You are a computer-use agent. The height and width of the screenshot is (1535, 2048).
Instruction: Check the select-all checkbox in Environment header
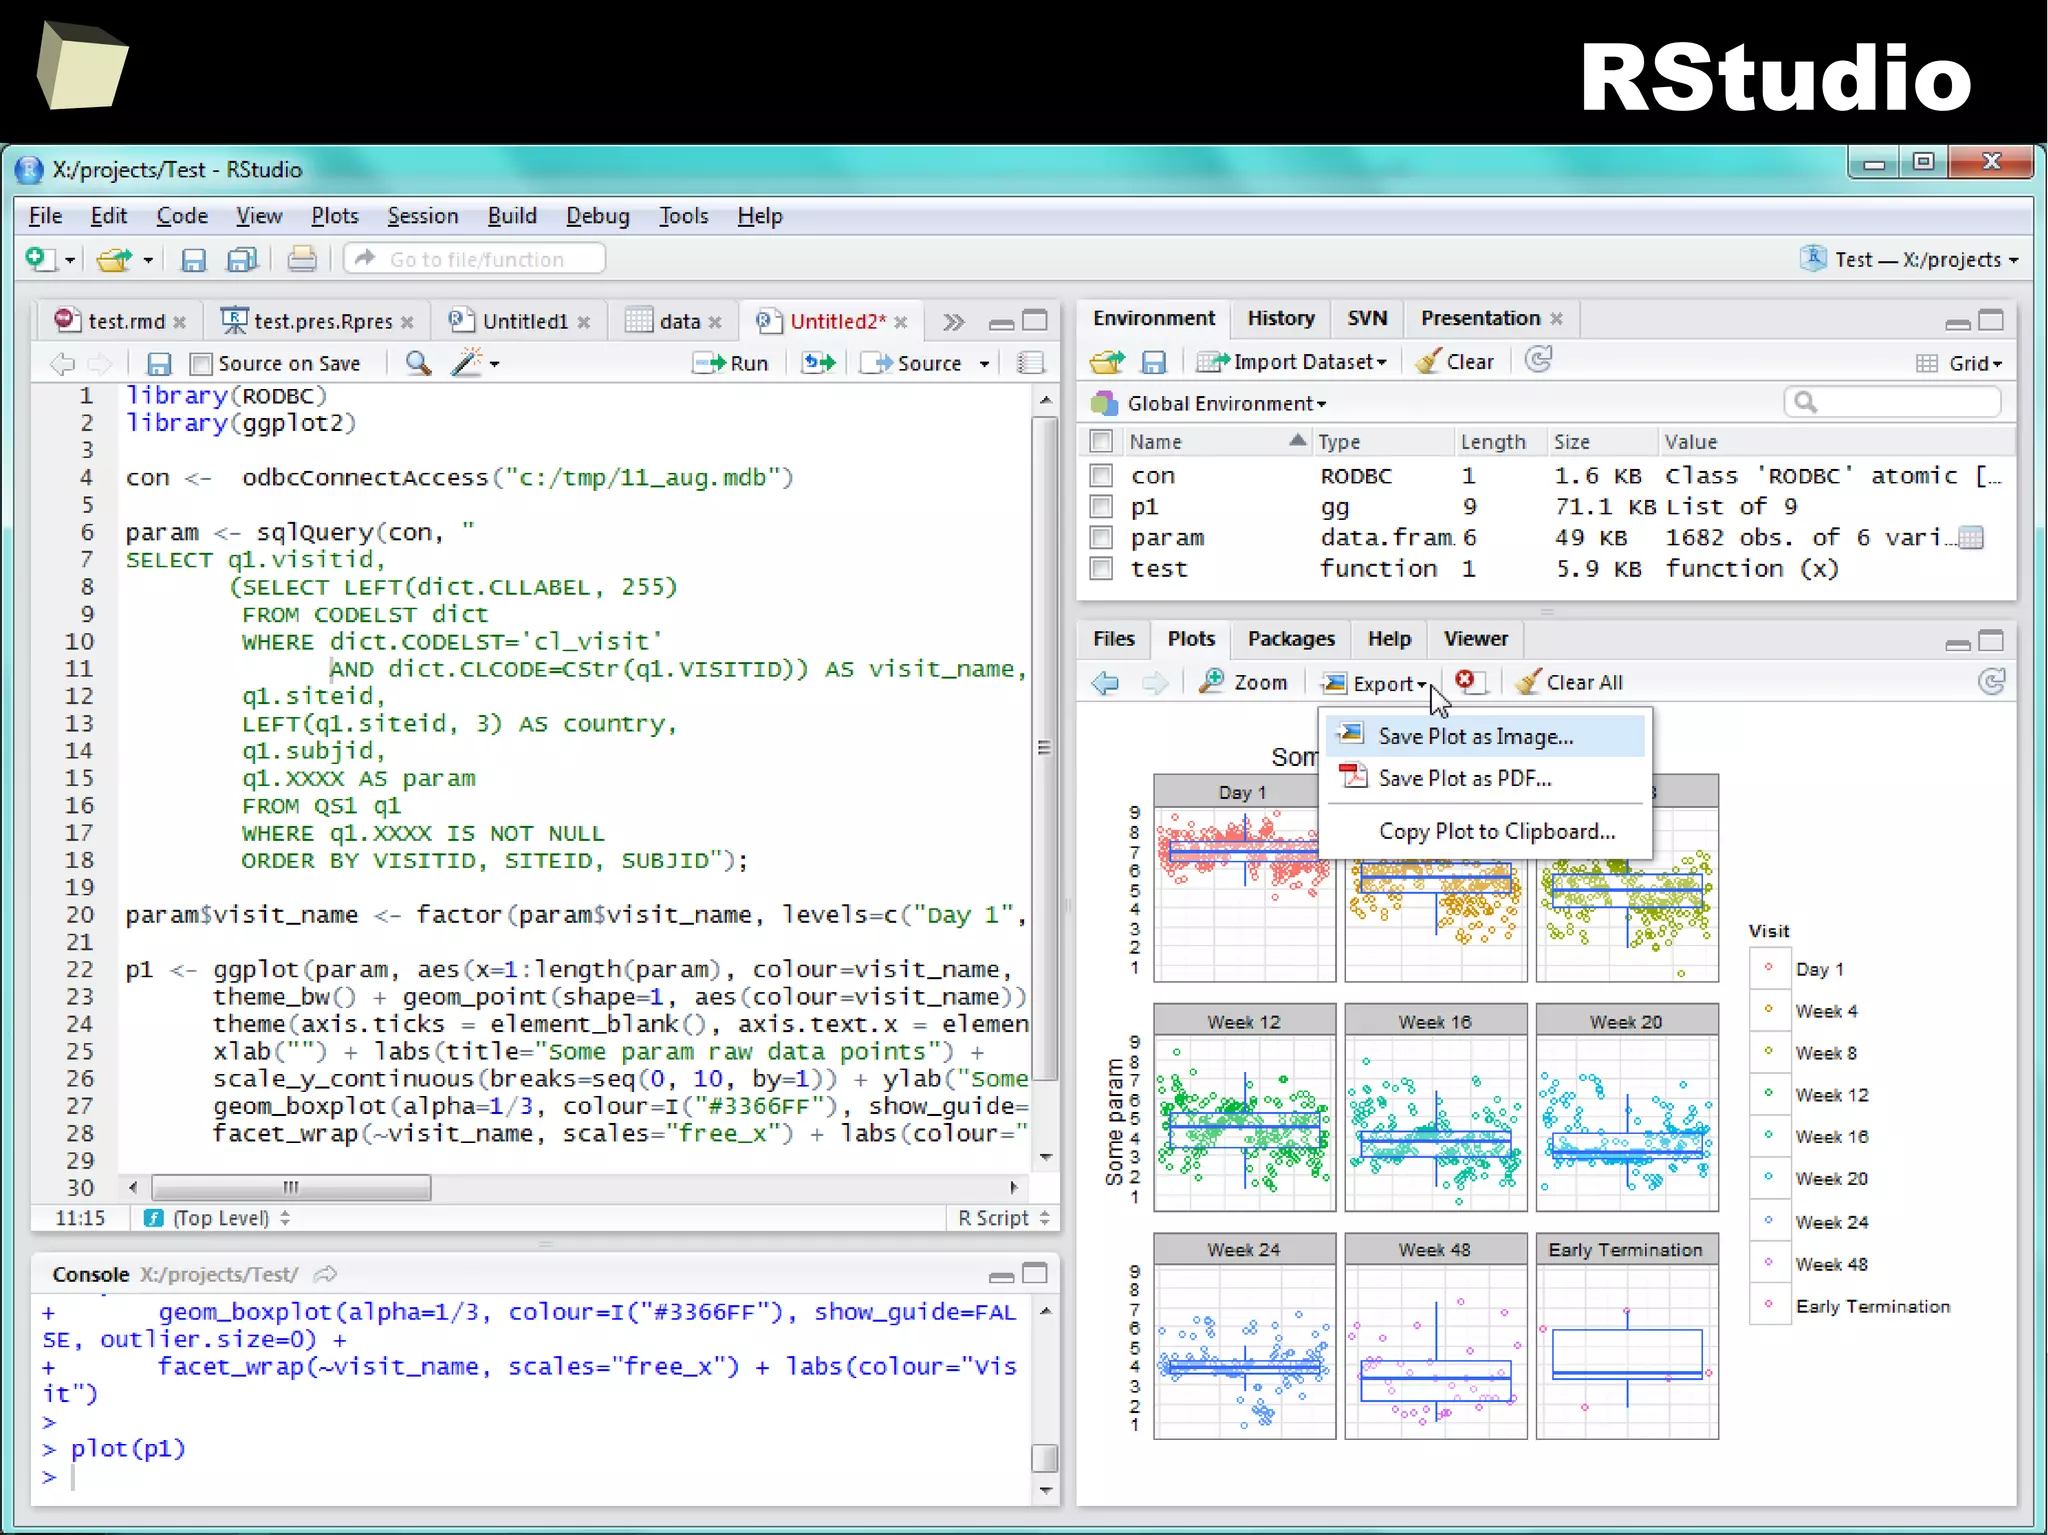[1101, 441]
